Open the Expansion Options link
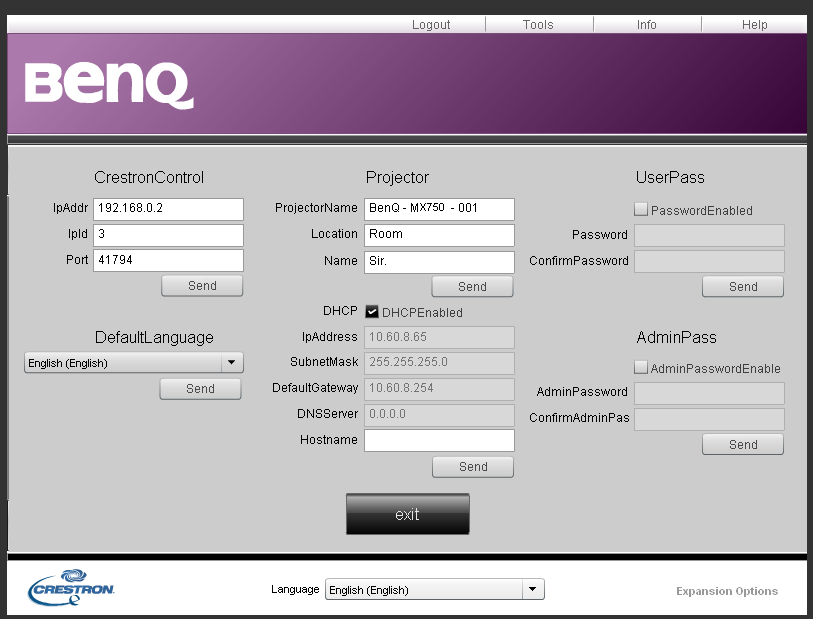The image size is (813, 619). point(727,591)
